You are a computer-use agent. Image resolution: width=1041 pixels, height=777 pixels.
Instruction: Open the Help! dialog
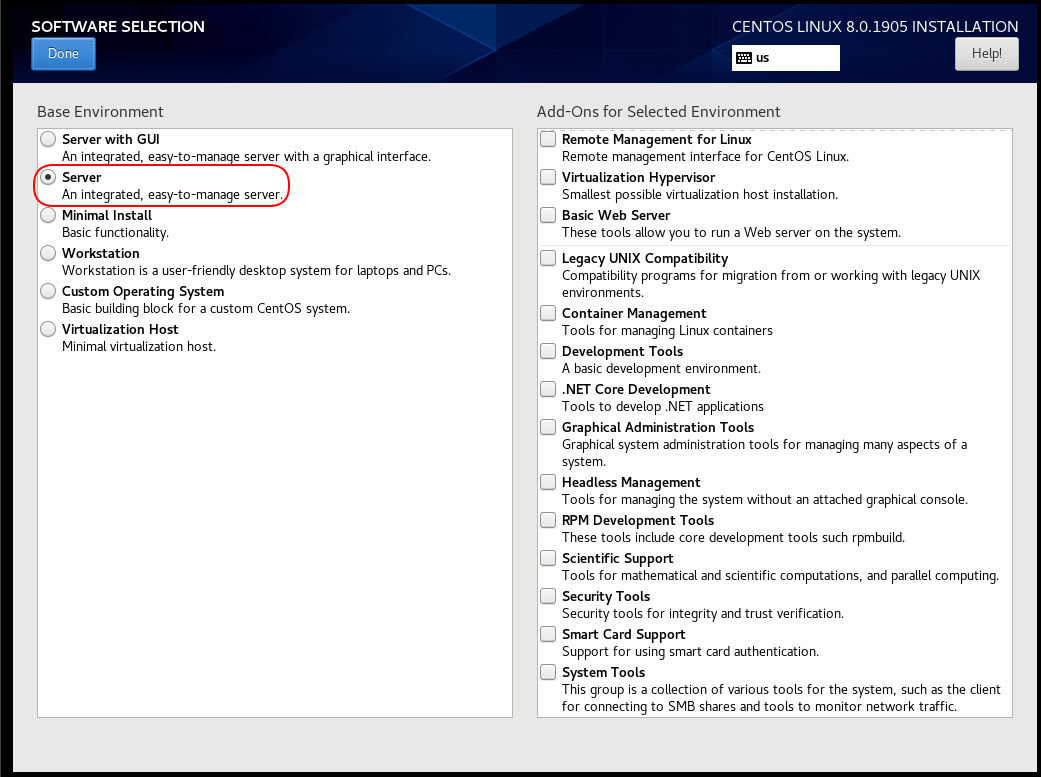click(986, 53)
